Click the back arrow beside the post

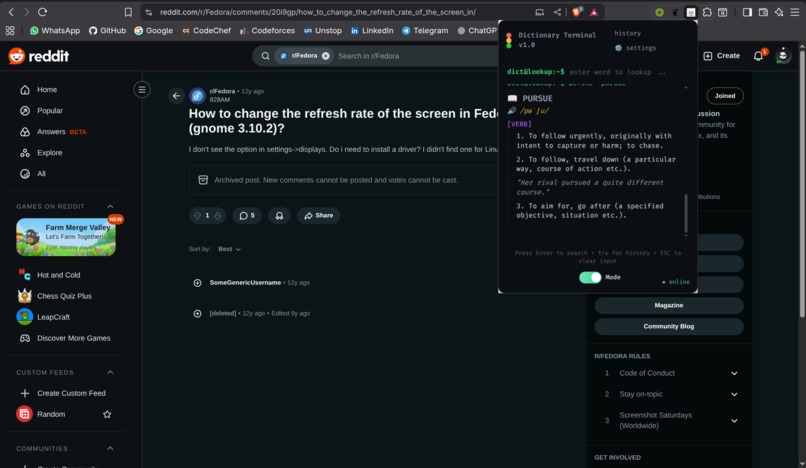pyautogui.click(x=176, y=96)
